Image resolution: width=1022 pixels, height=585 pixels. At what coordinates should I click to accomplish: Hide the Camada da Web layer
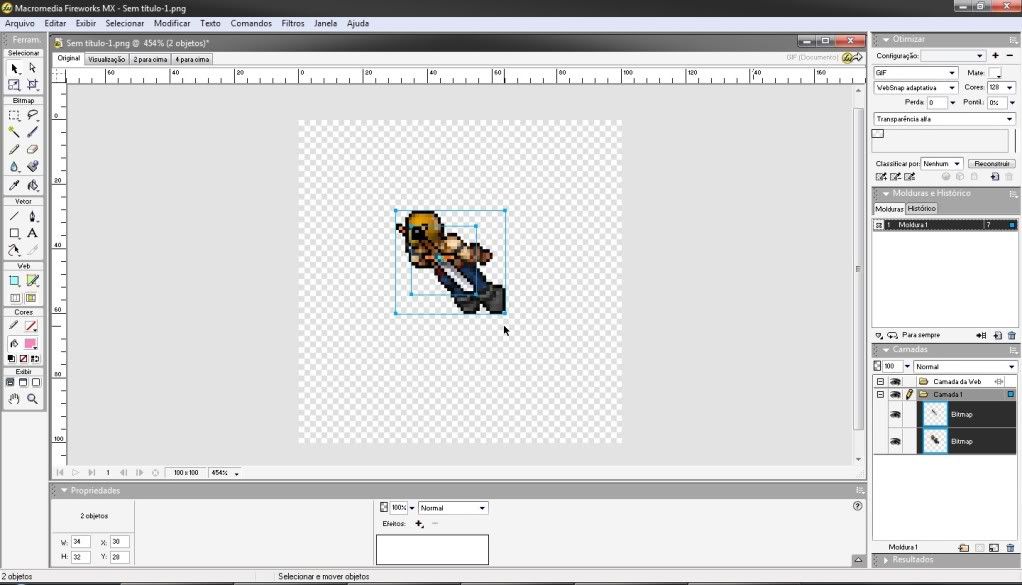895,382
